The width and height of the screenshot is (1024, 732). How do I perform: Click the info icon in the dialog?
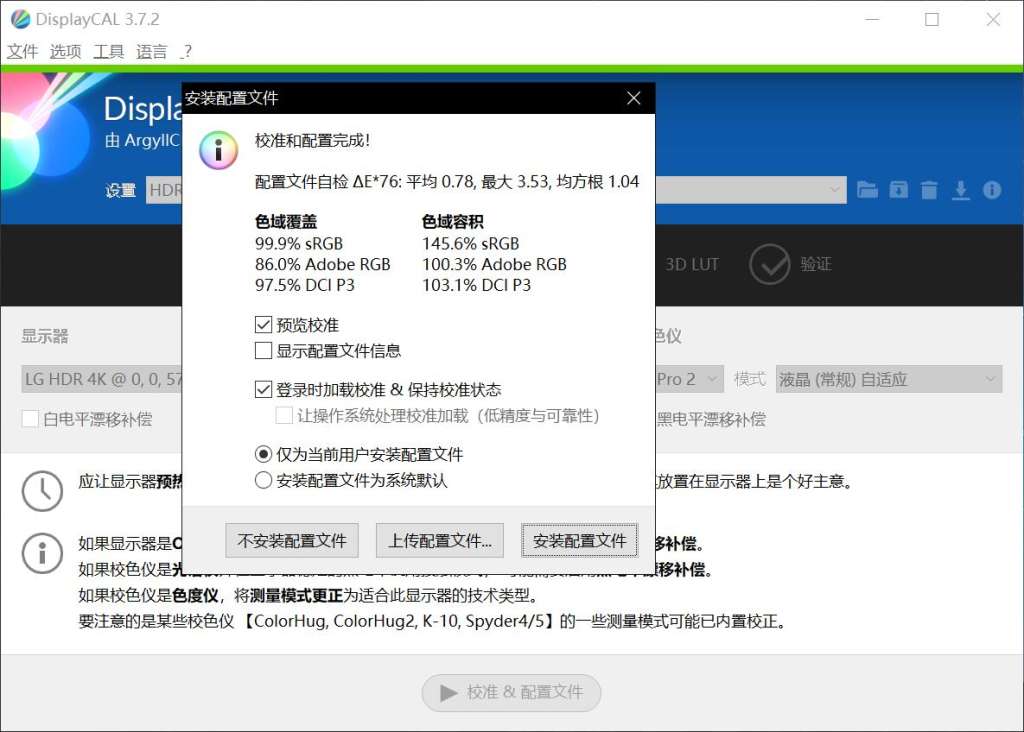(219, 151)
